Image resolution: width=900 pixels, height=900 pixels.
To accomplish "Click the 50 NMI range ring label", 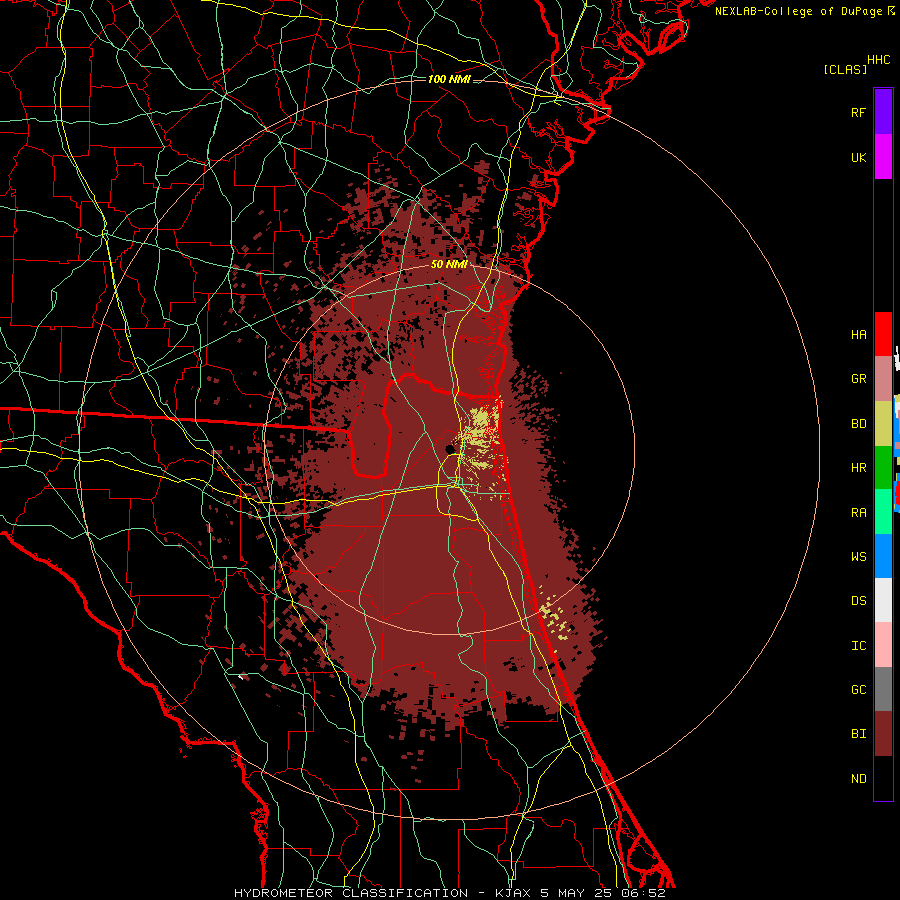I will point(449,264).
